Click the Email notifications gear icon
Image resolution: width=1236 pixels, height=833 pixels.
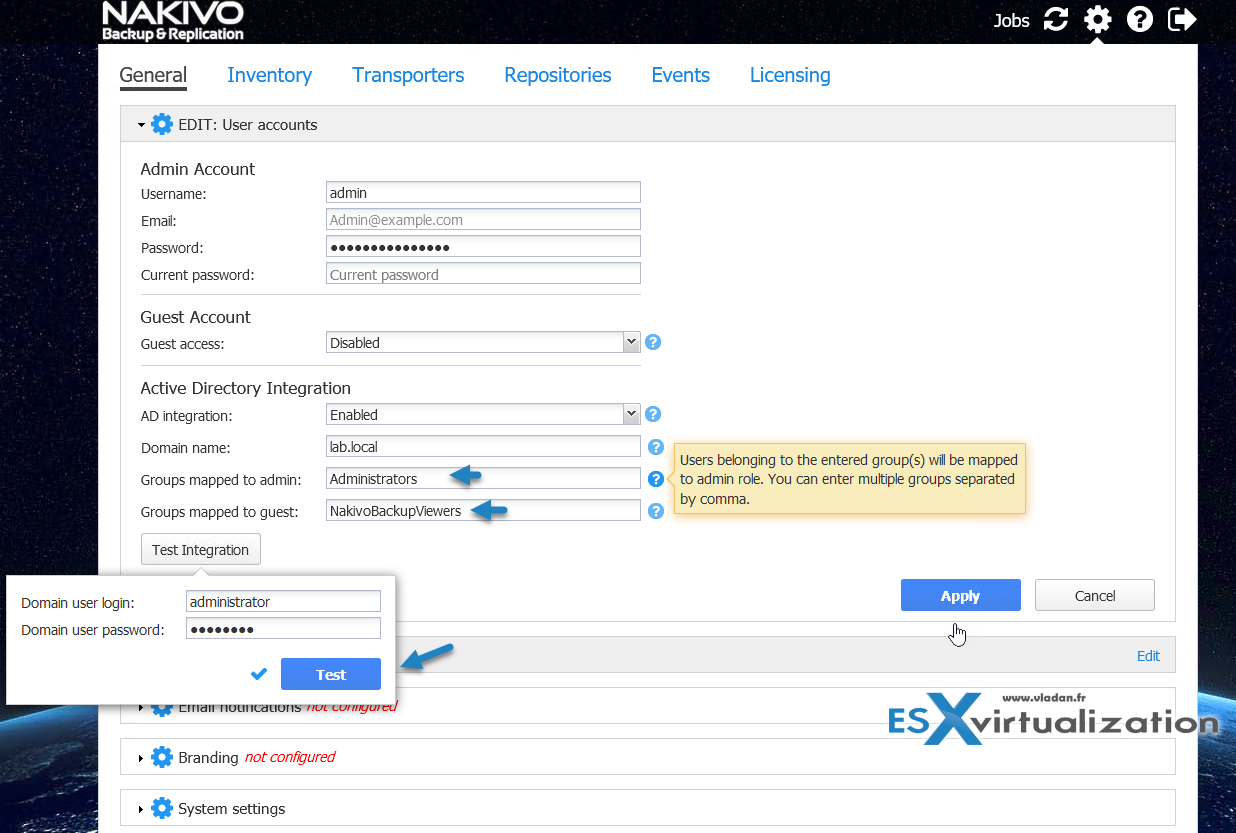coord(162,708)
